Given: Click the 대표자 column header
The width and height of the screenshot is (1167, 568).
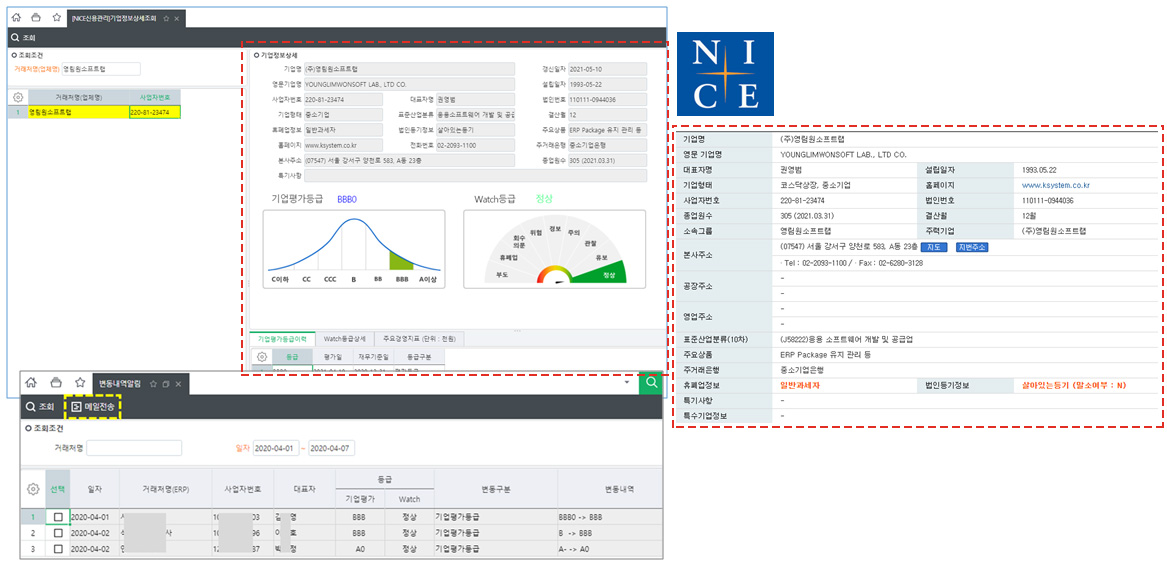Looking at the screenshot, I should coord(304,489).
